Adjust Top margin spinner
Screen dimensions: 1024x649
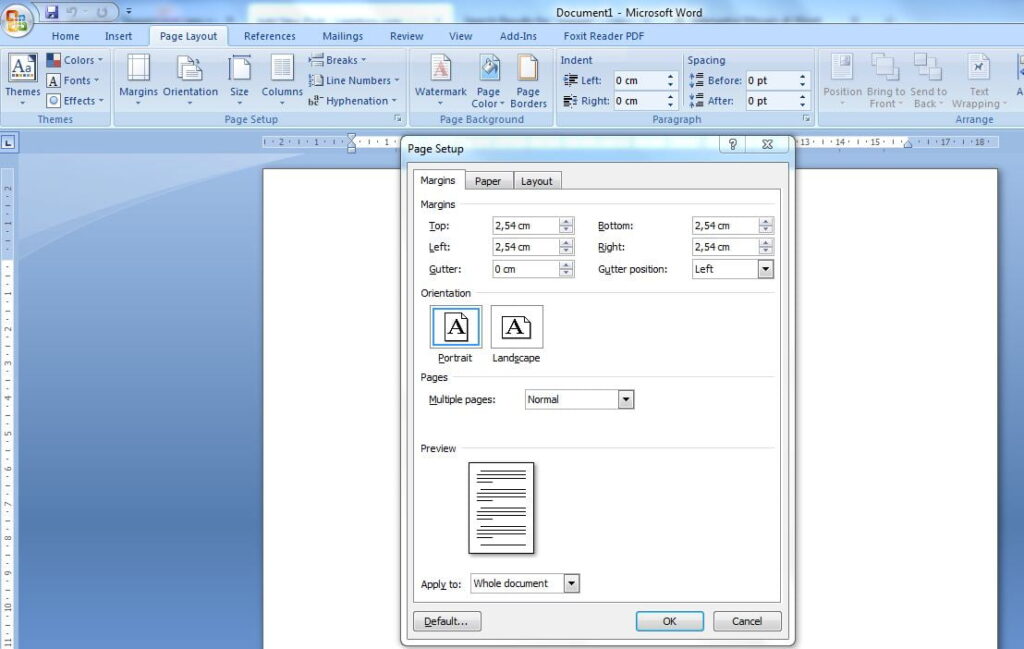[x=566, y=225]
